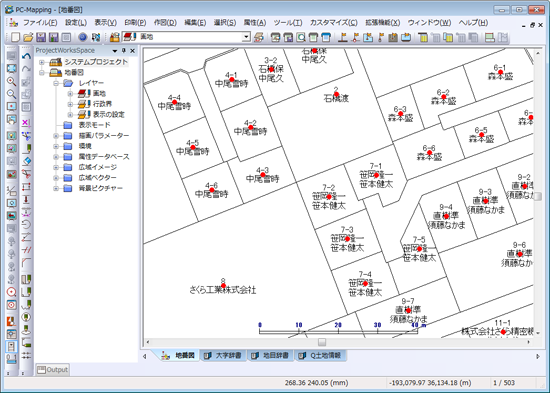Screen dimensions: 550x393
Task: Click the blue floppy Save icon
Action: pyautogui.click(x=41, y=37)
